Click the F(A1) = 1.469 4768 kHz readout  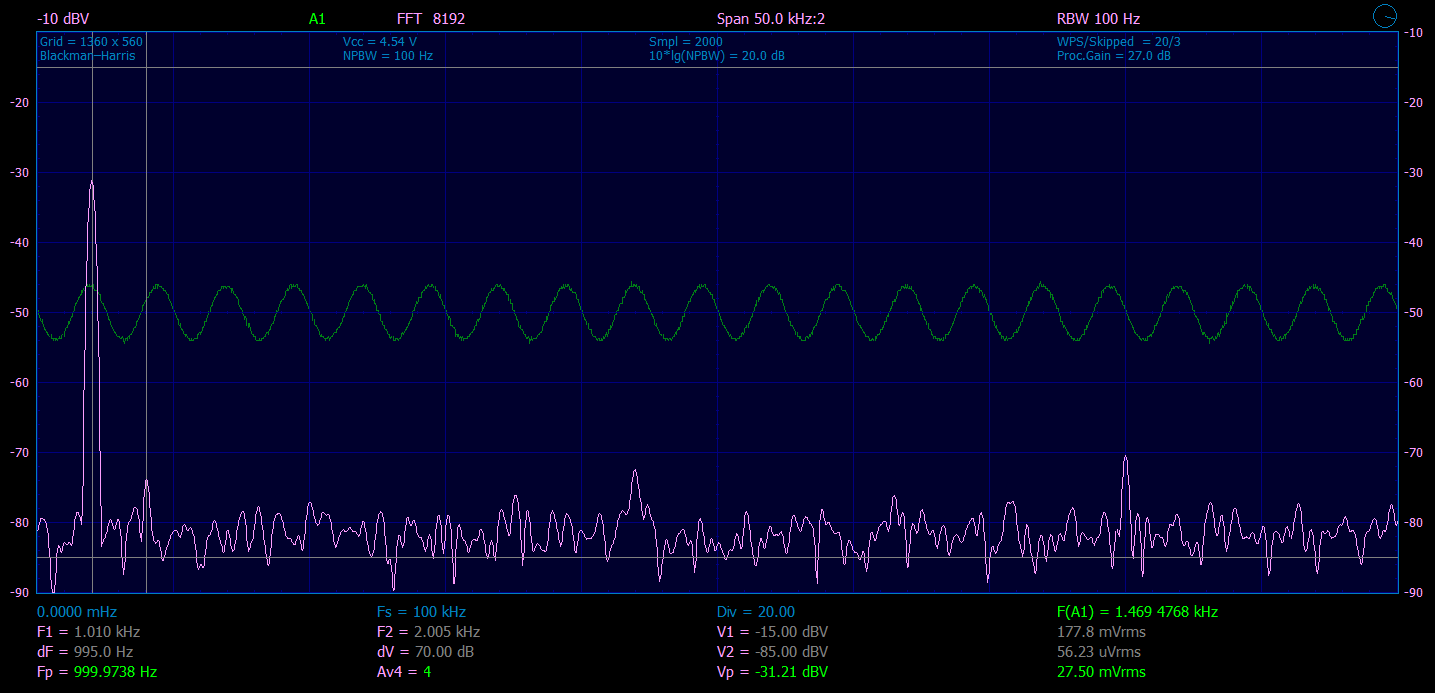coord(1137,612)
